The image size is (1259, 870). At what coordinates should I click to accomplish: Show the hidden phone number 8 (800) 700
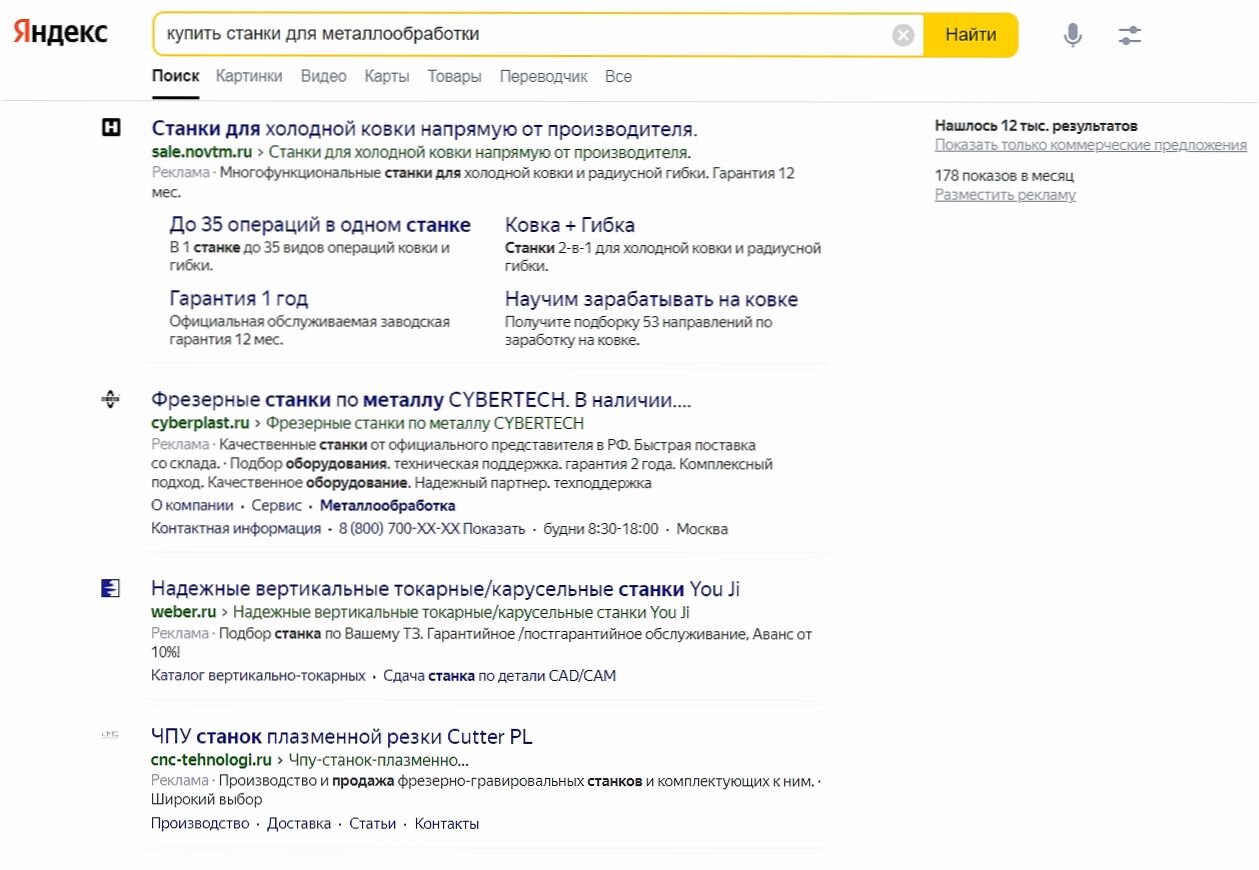point(432,529)
